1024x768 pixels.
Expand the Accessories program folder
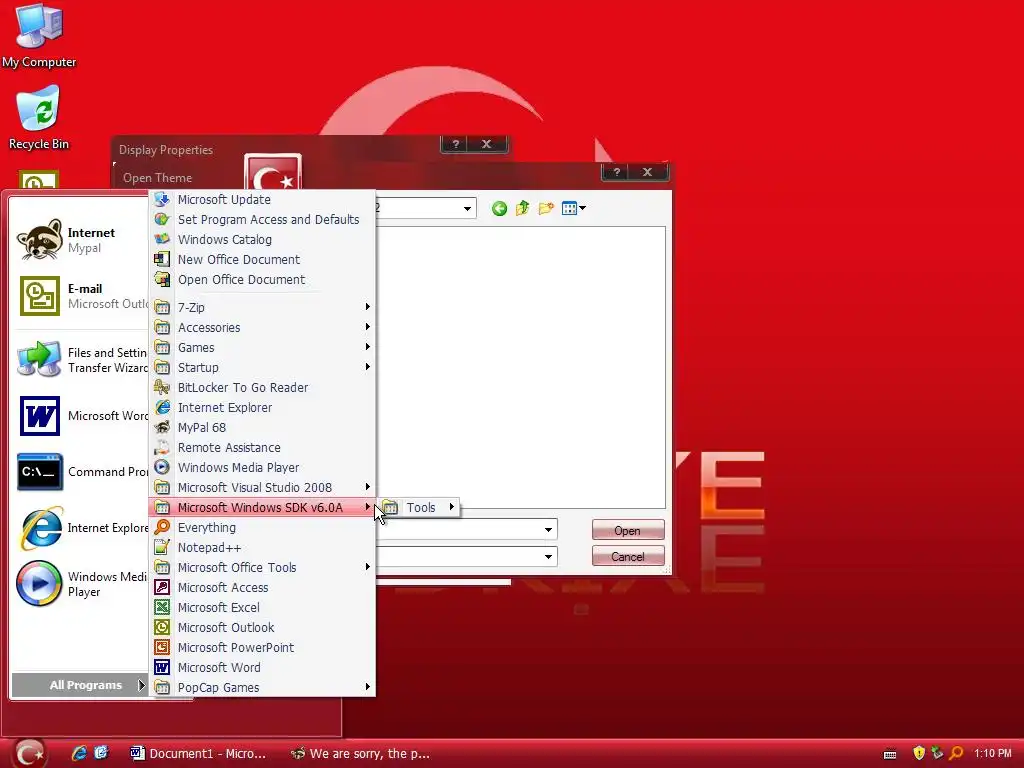pyautogui.click(x=263, y=327)
